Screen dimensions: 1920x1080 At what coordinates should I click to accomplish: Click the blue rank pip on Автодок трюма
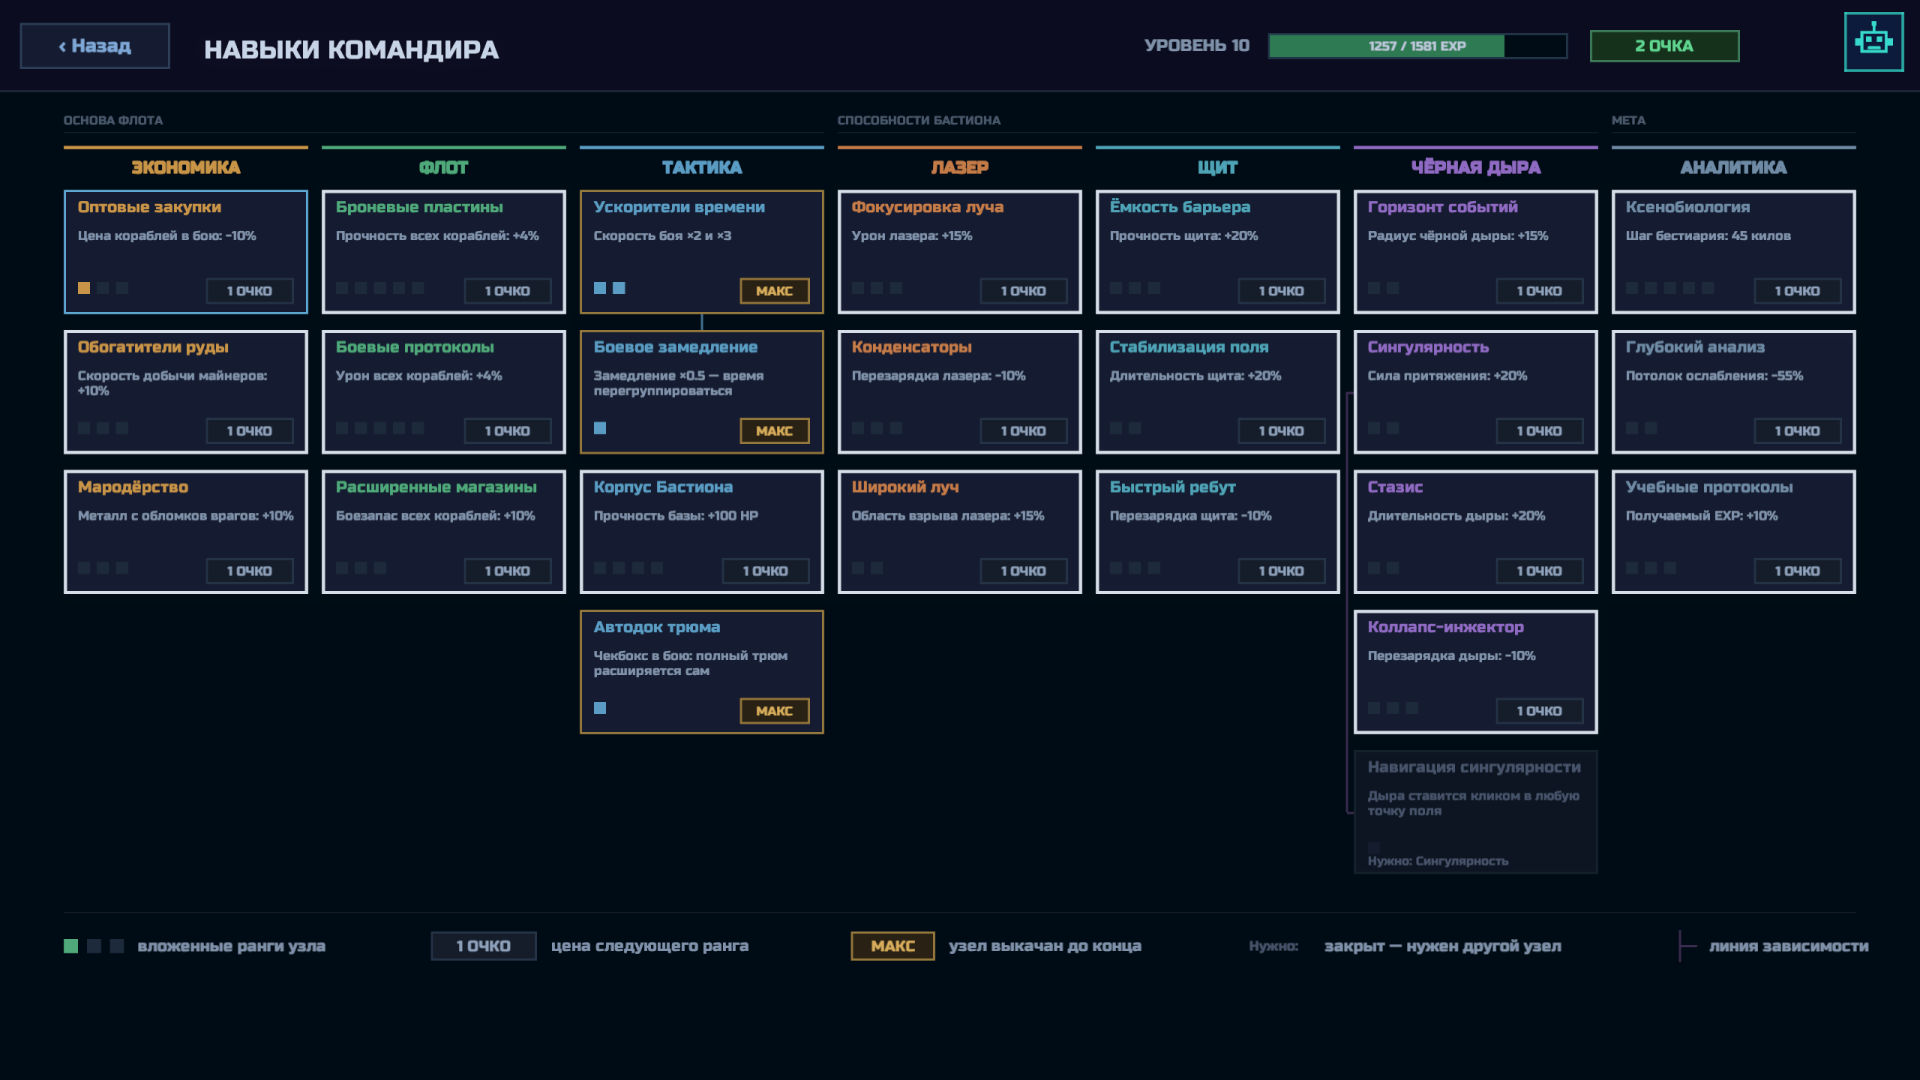click(600, 708)
